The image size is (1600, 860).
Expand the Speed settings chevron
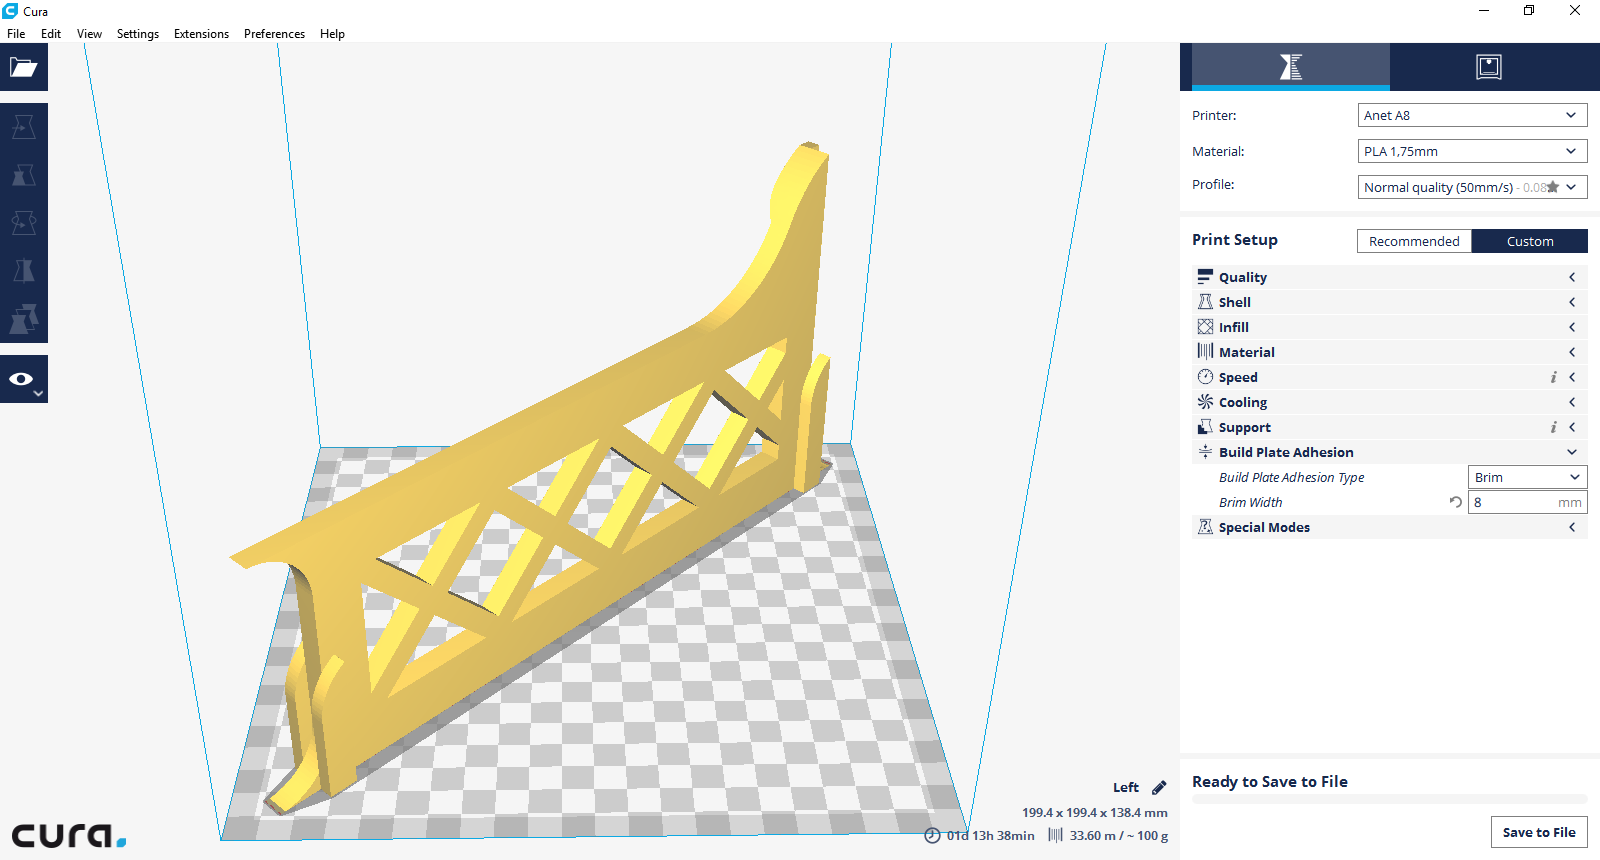(1572, 377)
